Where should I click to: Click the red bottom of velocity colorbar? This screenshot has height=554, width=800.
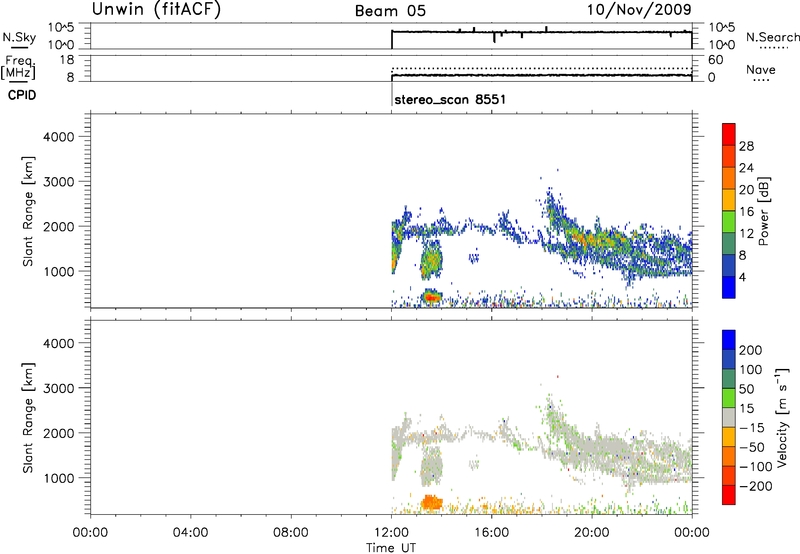pyautogui.click(x=729, y=495)
